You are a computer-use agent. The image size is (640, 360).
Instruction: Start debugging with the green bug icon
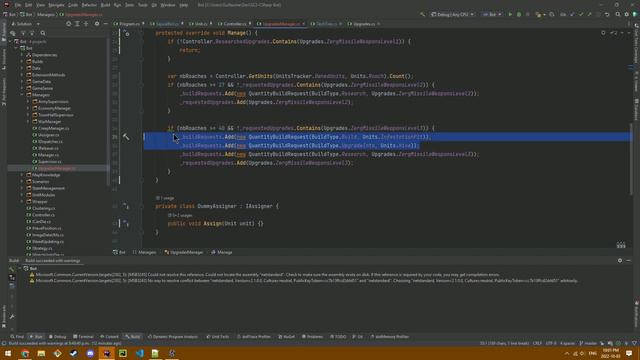click(519, 14)
